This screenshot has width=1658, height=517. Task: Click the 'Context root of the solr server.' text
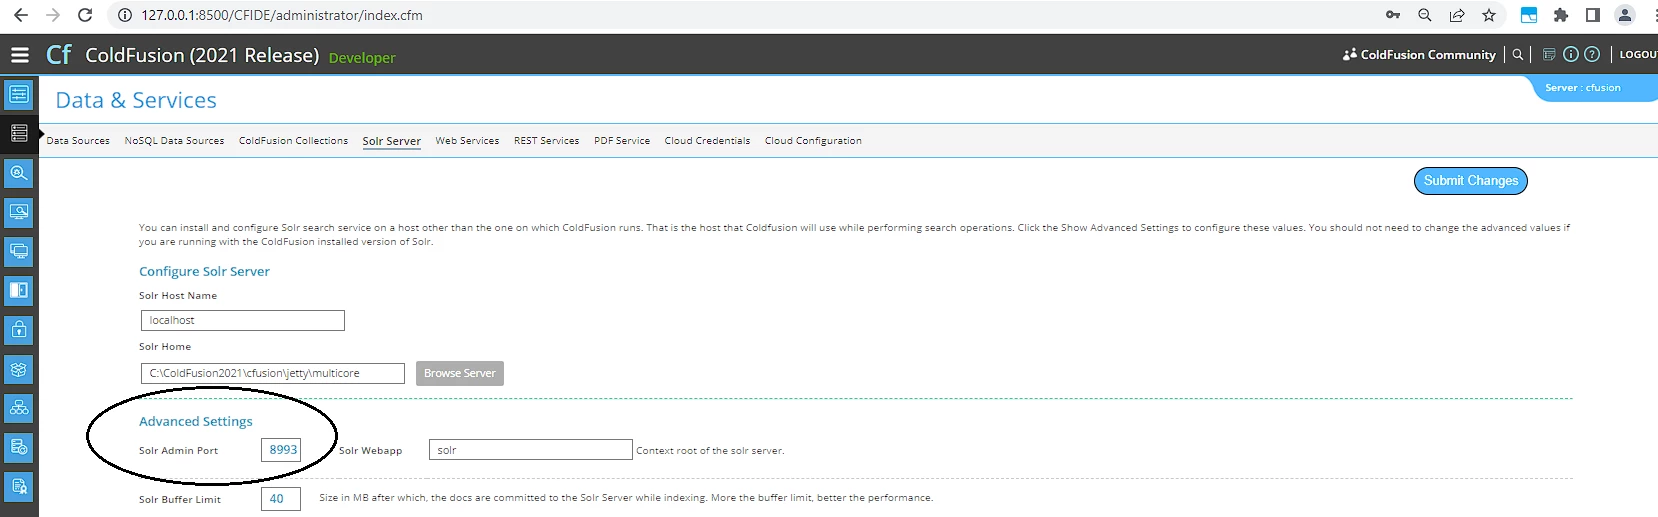[x=710, y=451]
